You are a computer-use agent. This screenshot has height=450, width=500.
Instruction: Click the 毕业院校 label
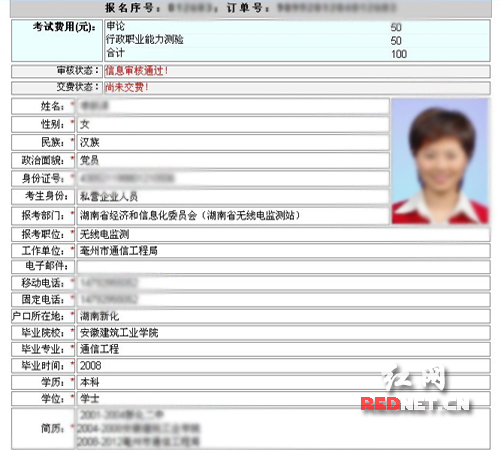coord(43,333)
